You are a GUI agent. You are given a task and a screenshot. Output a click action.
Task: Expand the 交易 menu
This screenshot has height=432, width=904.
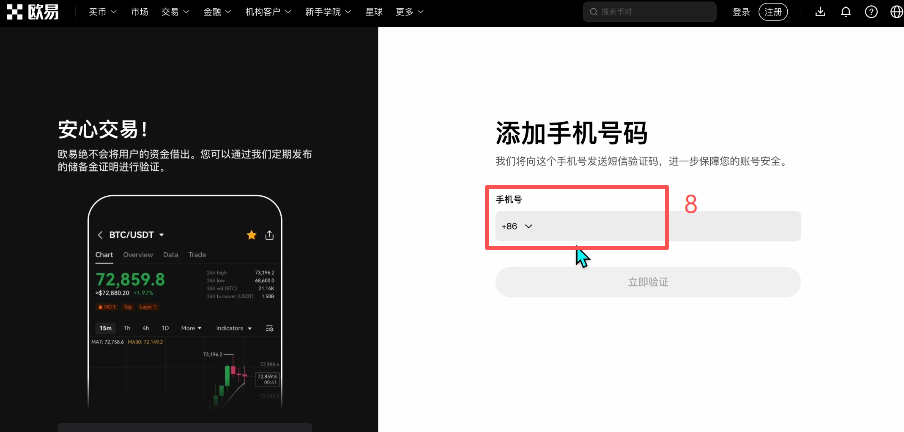pos(175,12)
